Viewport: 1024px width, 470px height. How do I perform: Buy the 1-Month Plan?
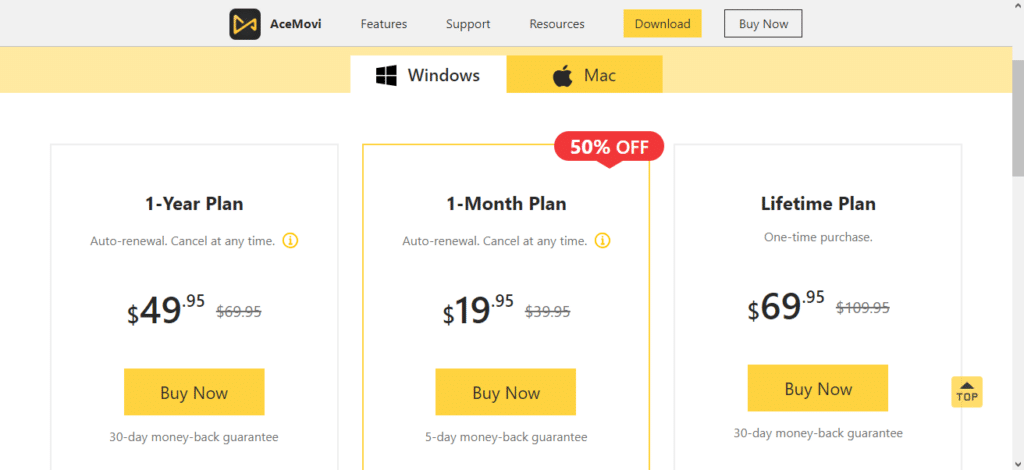pyautogui.click(x=506, y=392)
